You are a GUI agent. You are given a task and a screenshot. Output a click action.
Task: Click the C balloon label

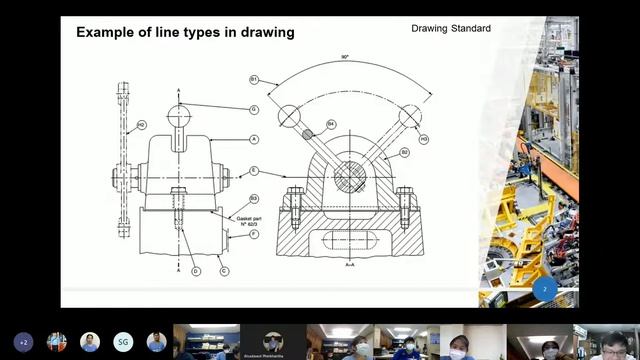click(224, 271)
